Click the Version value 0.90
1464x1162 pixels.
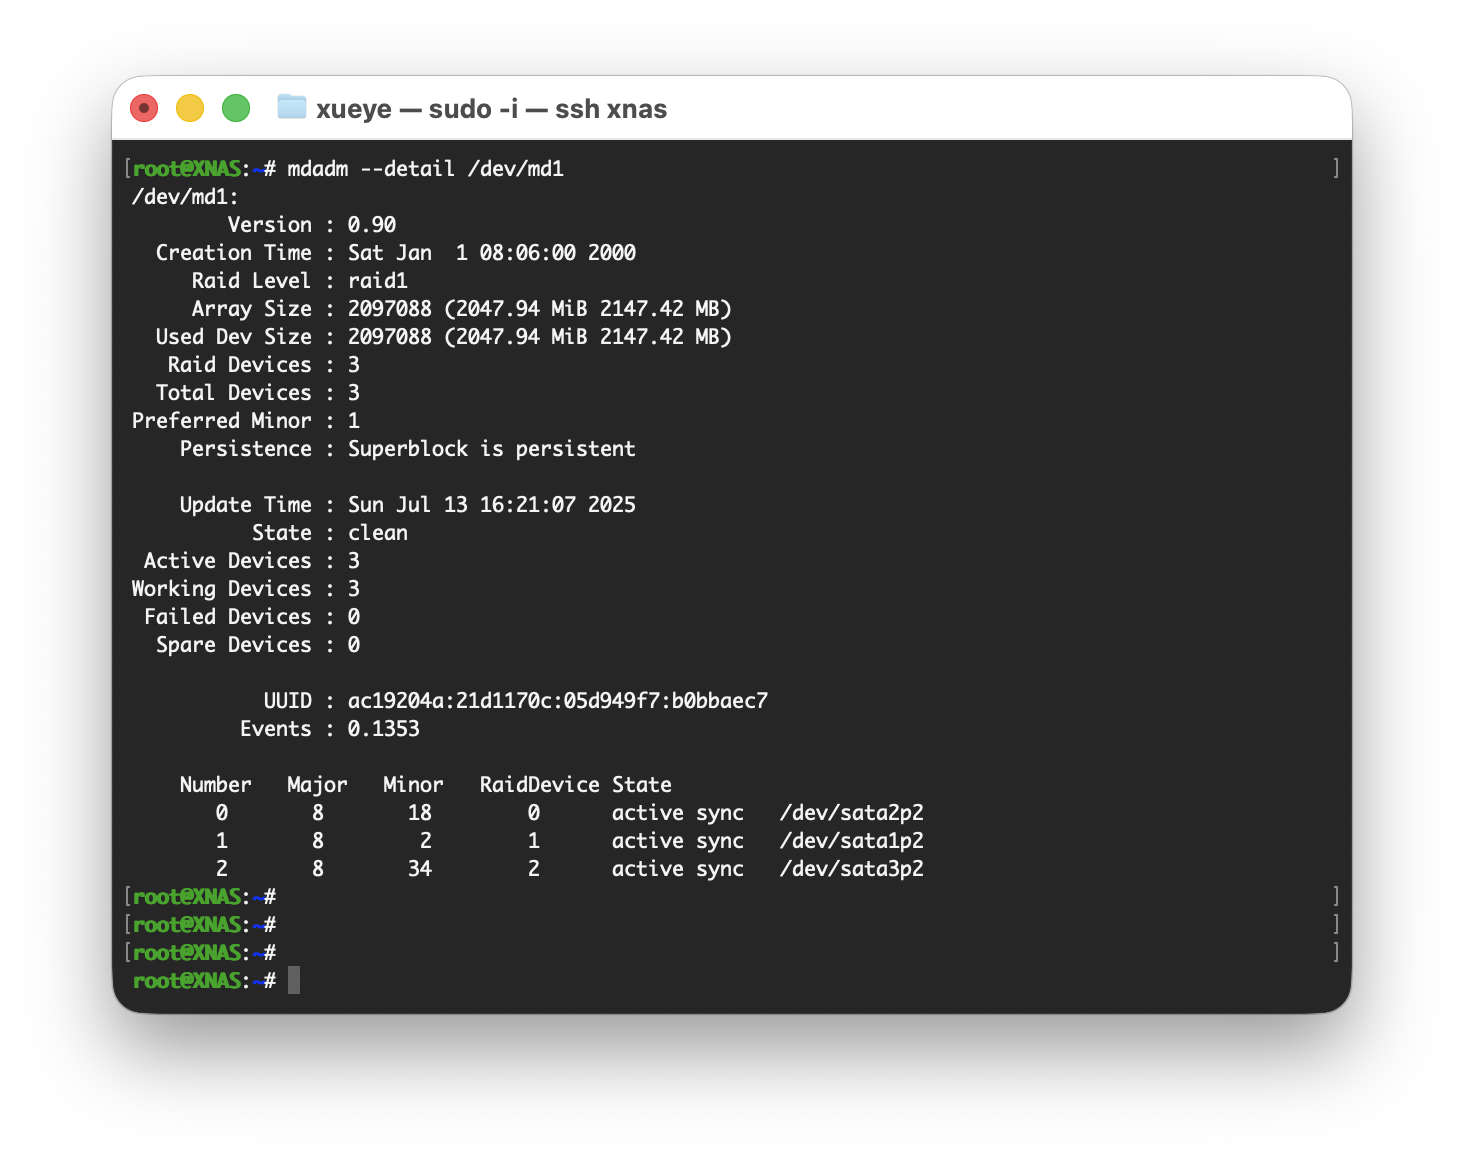[x=371, y=225]
